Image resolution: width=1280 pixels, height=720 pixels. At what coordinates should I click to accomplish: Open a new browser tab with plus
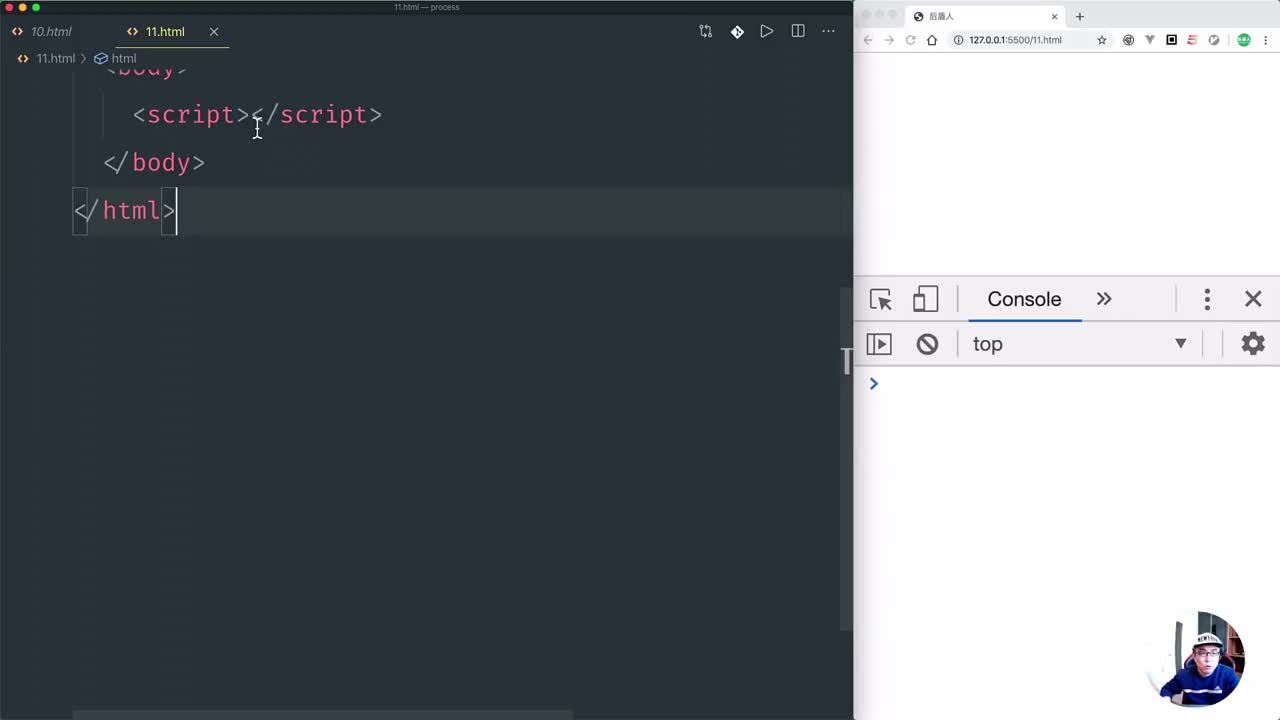pyautogui.click(x=1080, y=16)
